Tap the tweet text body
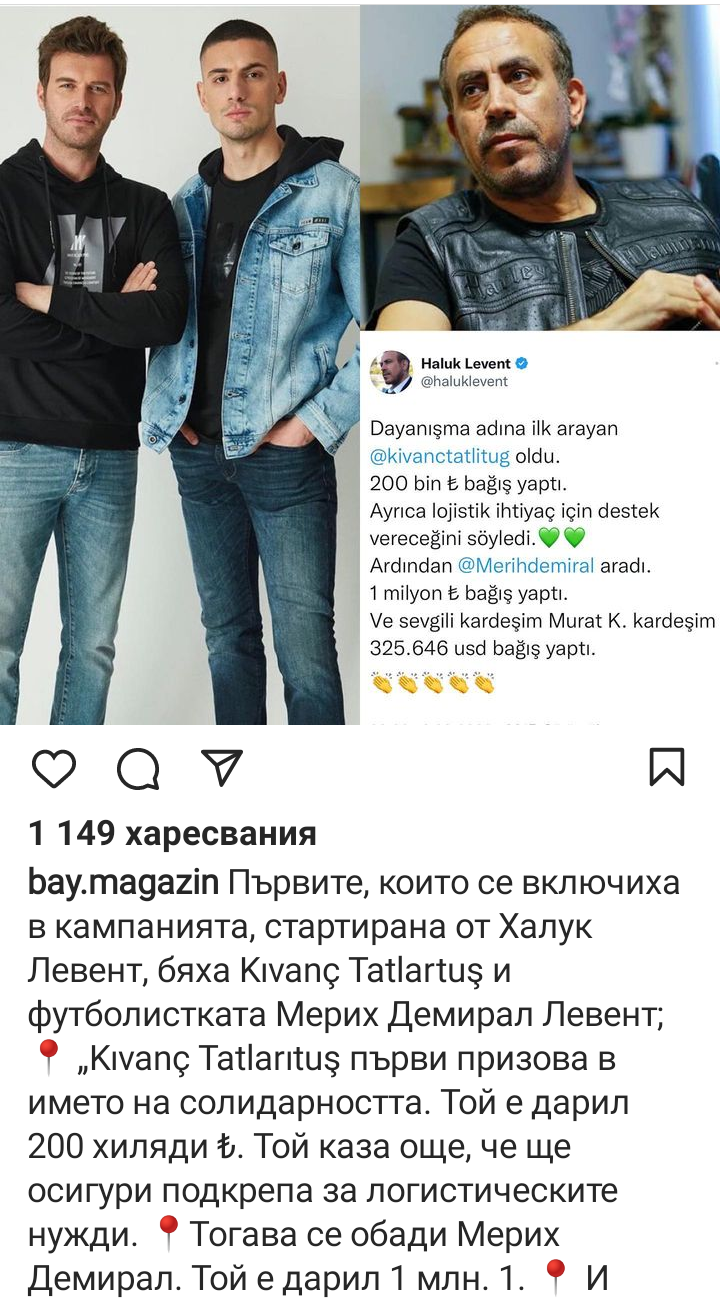 pyautogui.click(x=543, y=538)
